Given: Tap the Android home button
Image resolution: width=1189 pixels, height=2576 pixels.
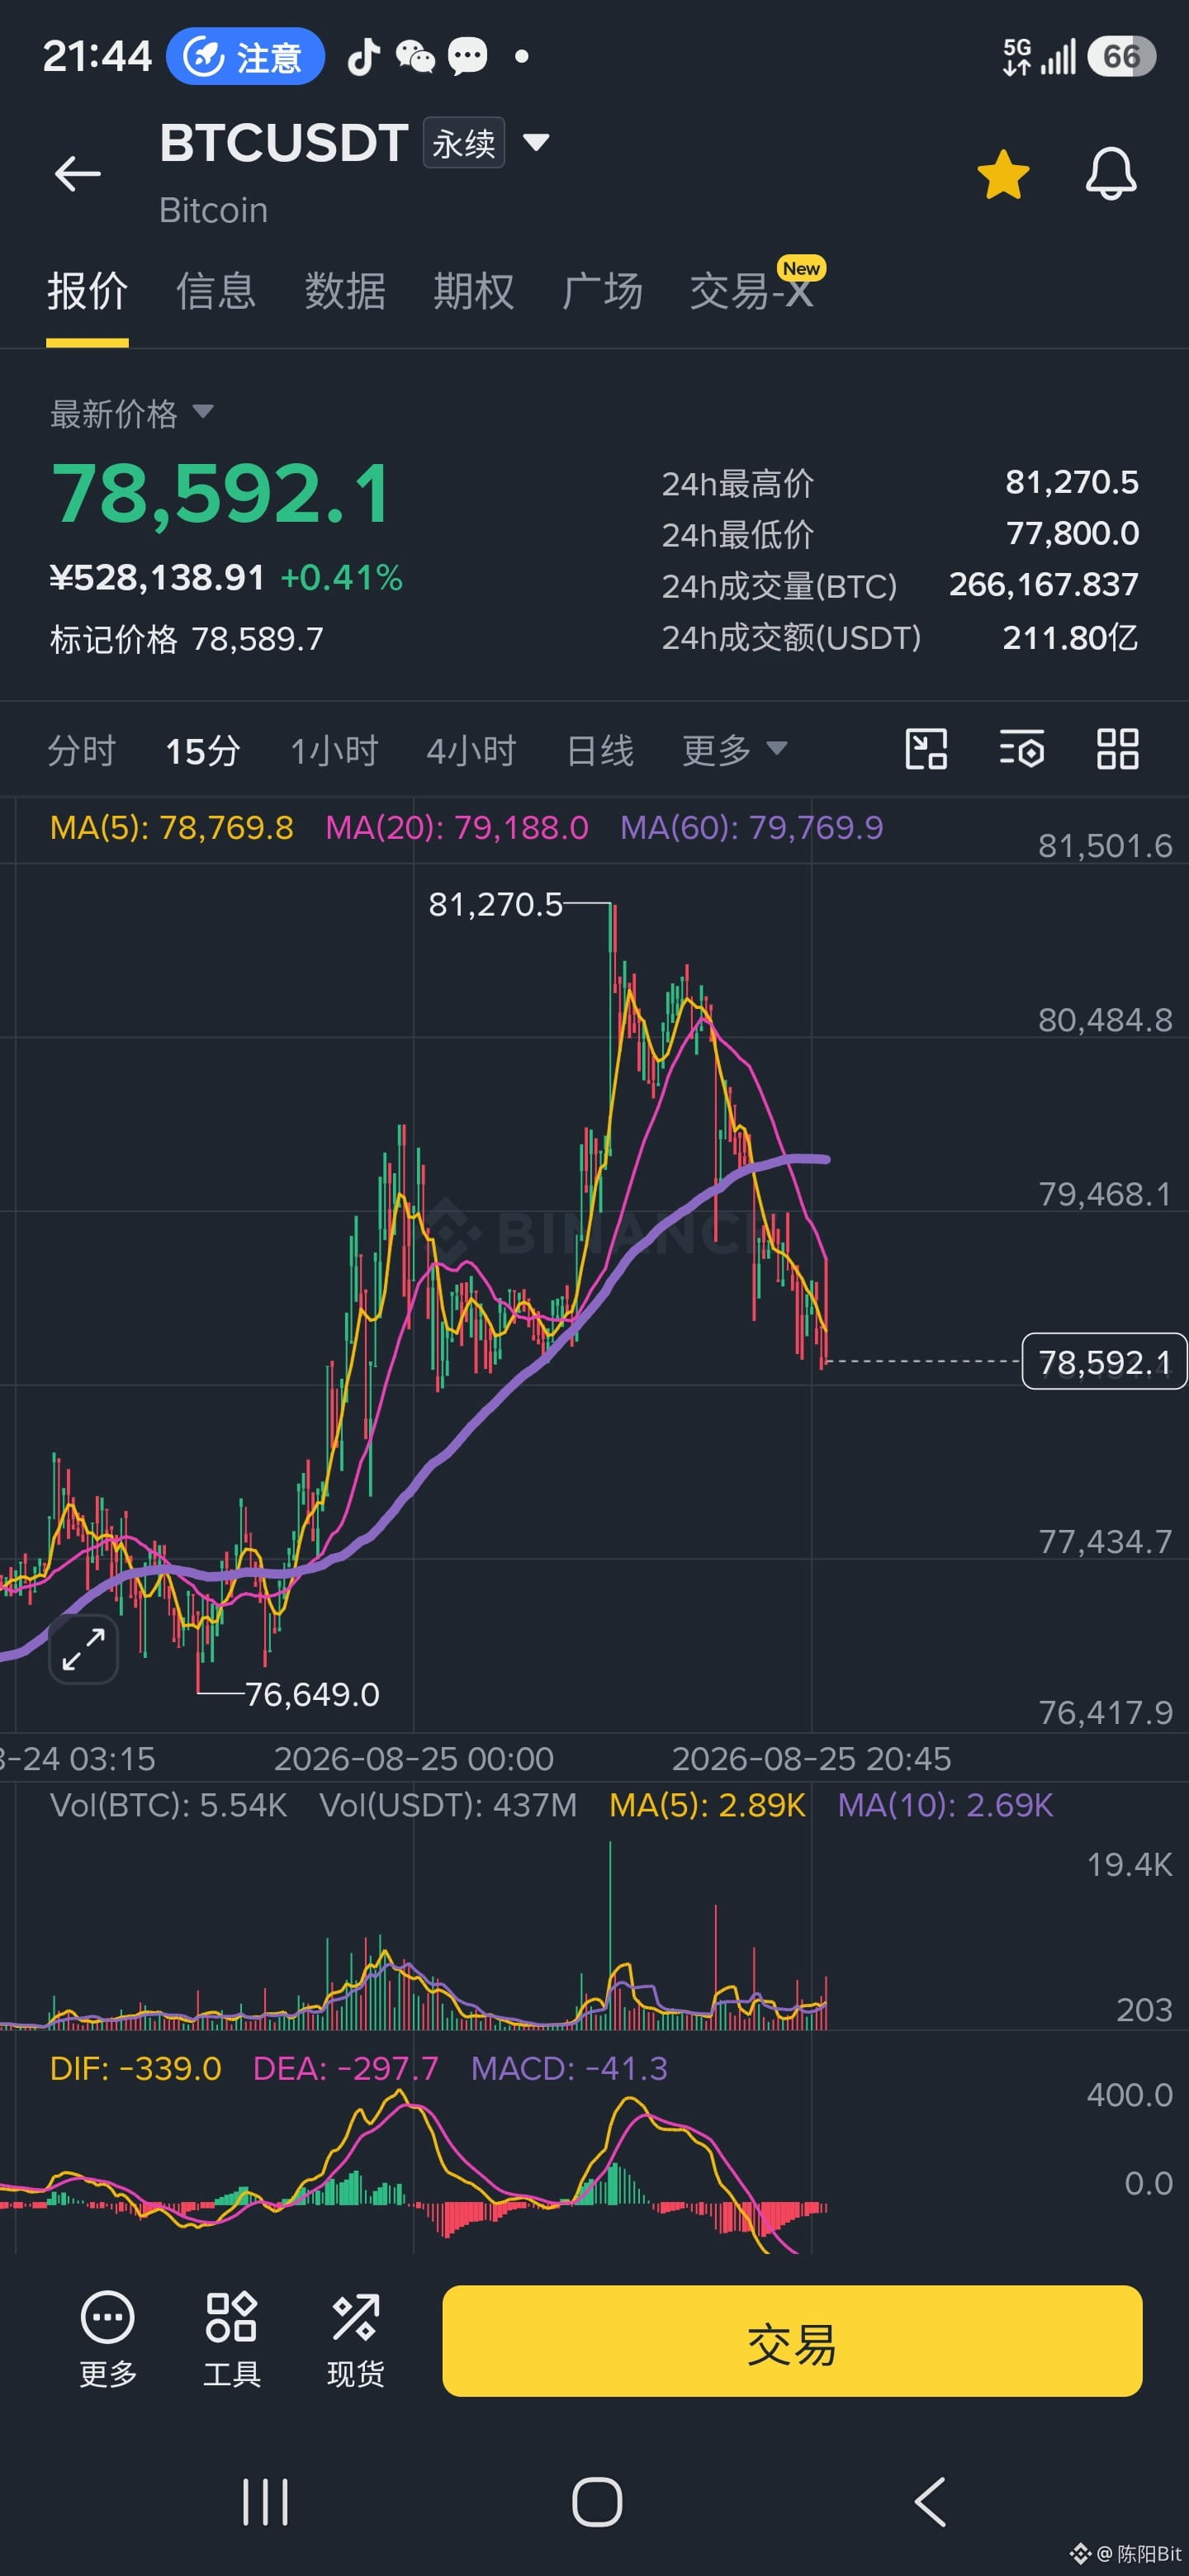Looking at the screenshot, I should point(597,2502).
